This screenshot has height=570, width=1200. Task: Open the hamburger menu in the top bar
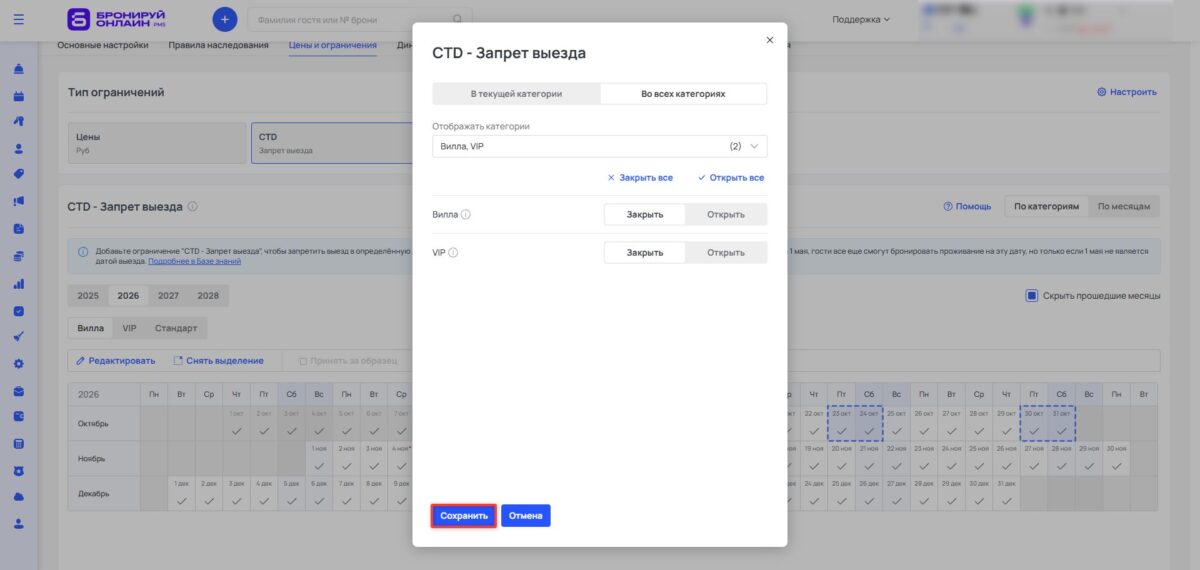[x=19, y=18]
